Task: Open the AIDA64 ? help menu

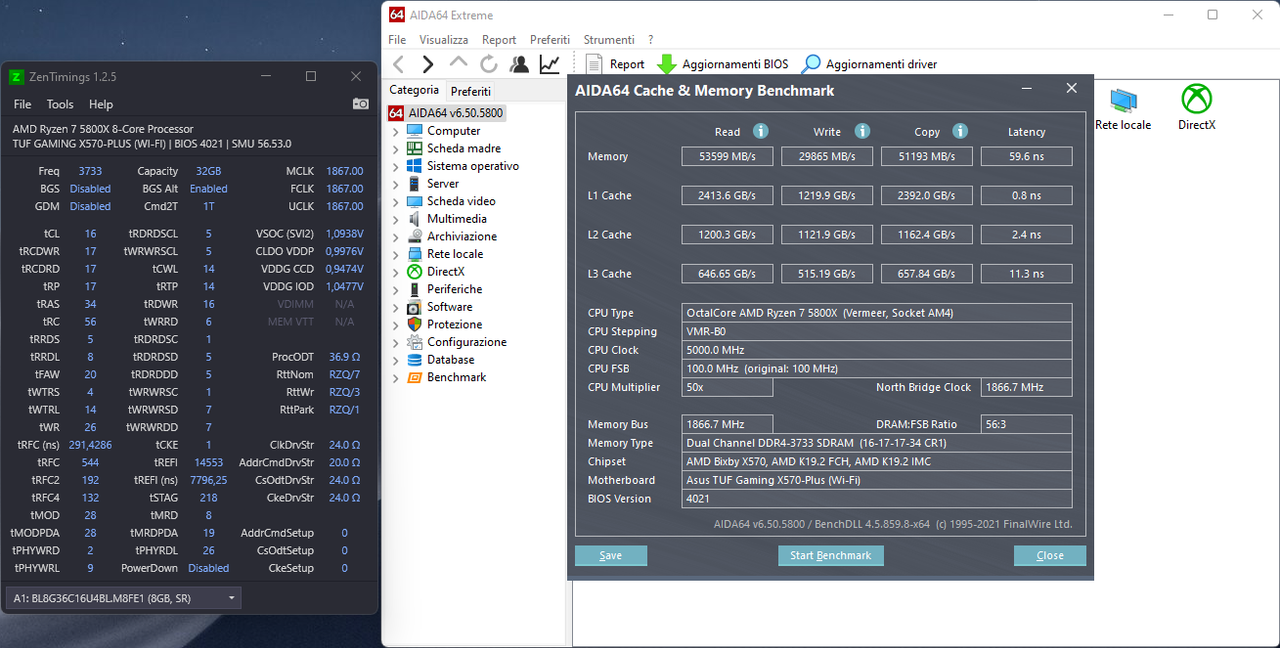Action: (x=651, y=40)
